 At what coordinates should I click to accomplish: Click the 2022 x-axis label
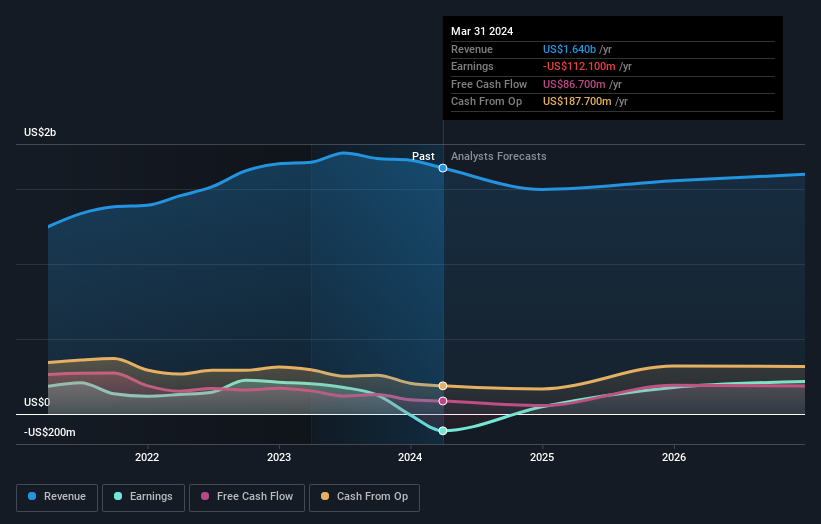(147, 458)
